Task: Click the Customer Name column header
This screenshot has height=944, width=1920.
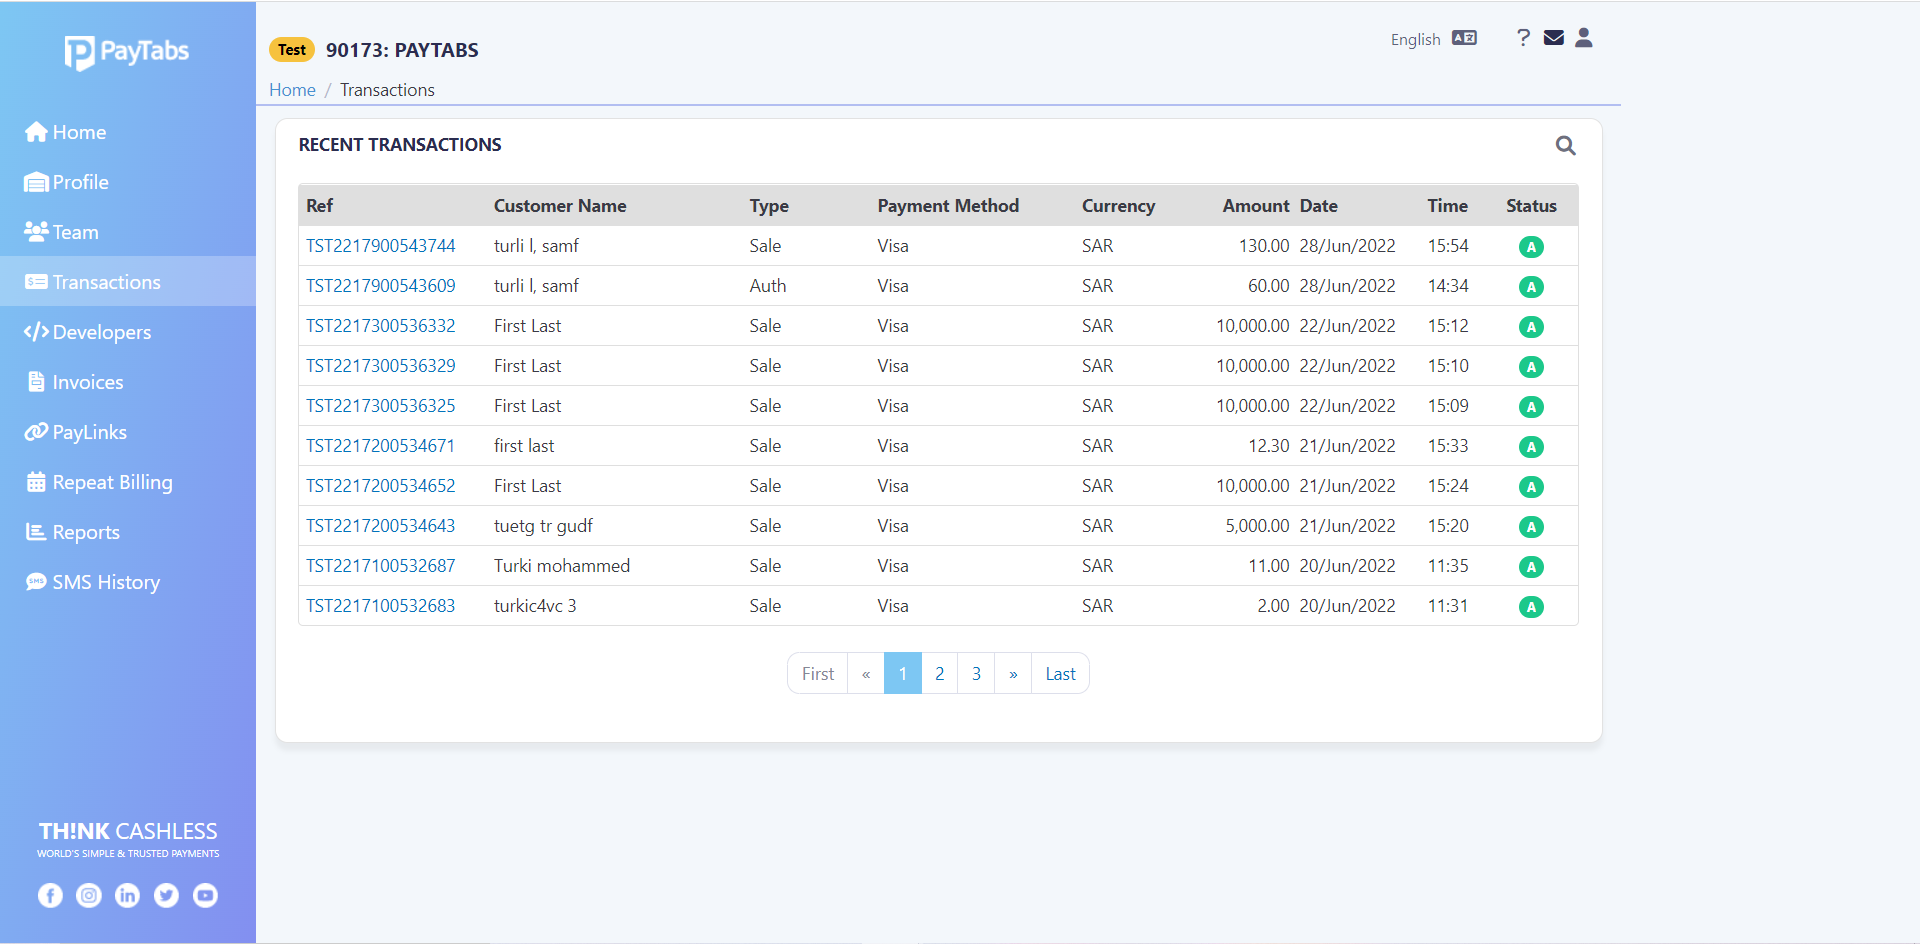Action: pyautogui.click(x=560, y=206)
